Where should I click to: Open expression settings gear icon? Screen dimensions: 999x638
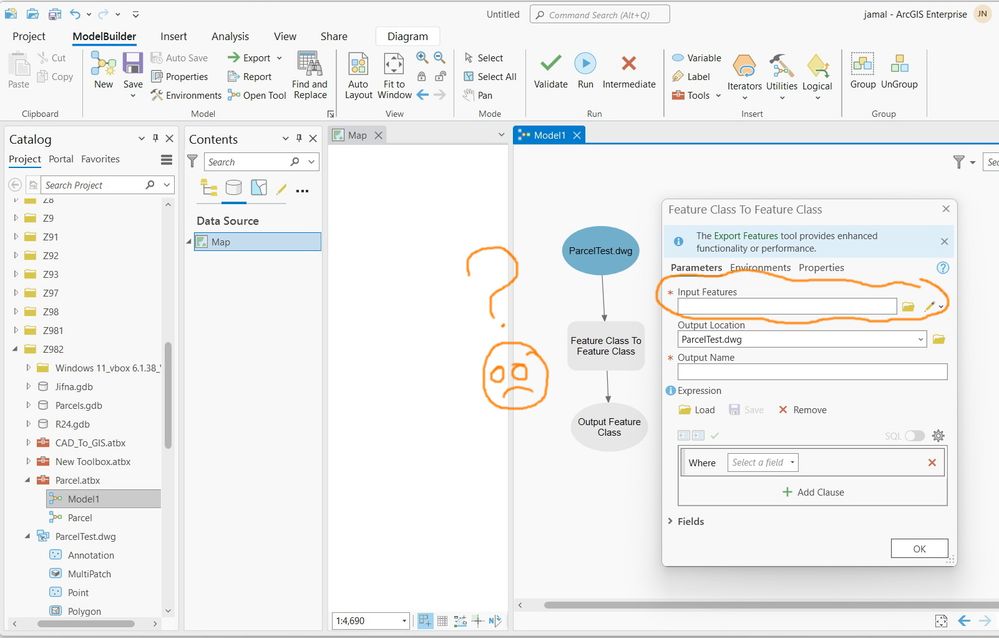pyautogui.click(x=938, y=436)
